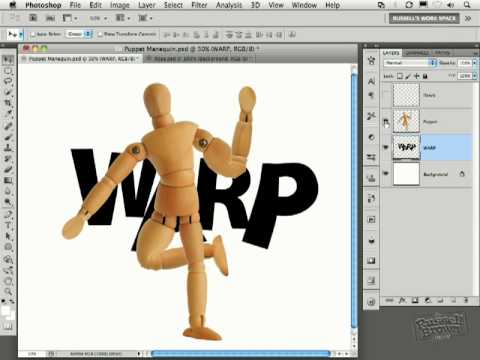Screen dimensions: 480x360
Task: Open the Character panel icon
Action: click(371, 81)
